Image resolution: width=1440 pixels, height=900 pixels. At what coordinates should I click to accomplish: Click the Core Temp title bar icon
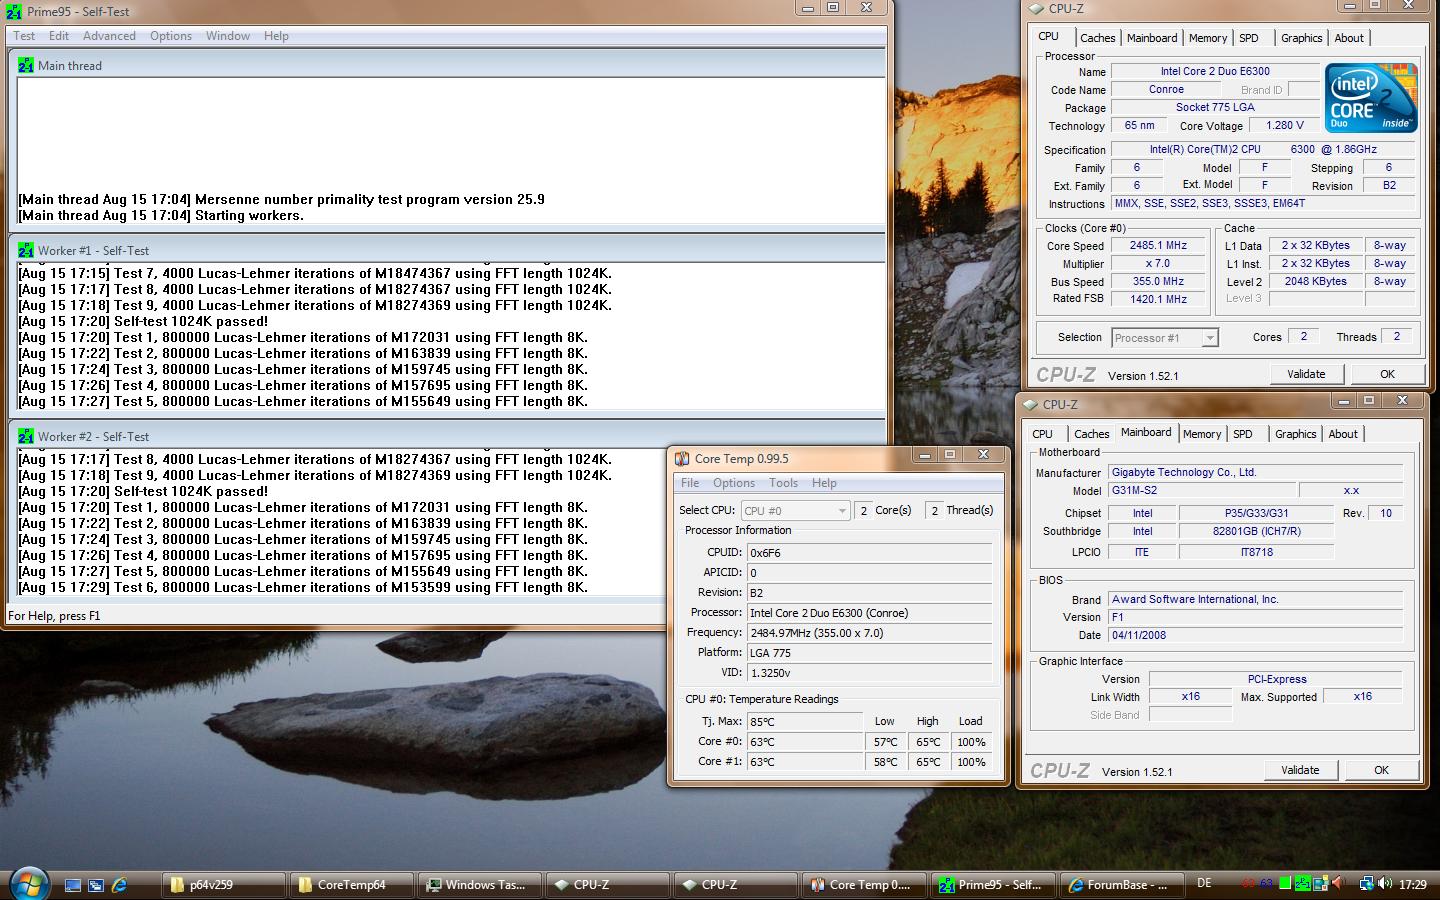(x=682, y=458)
